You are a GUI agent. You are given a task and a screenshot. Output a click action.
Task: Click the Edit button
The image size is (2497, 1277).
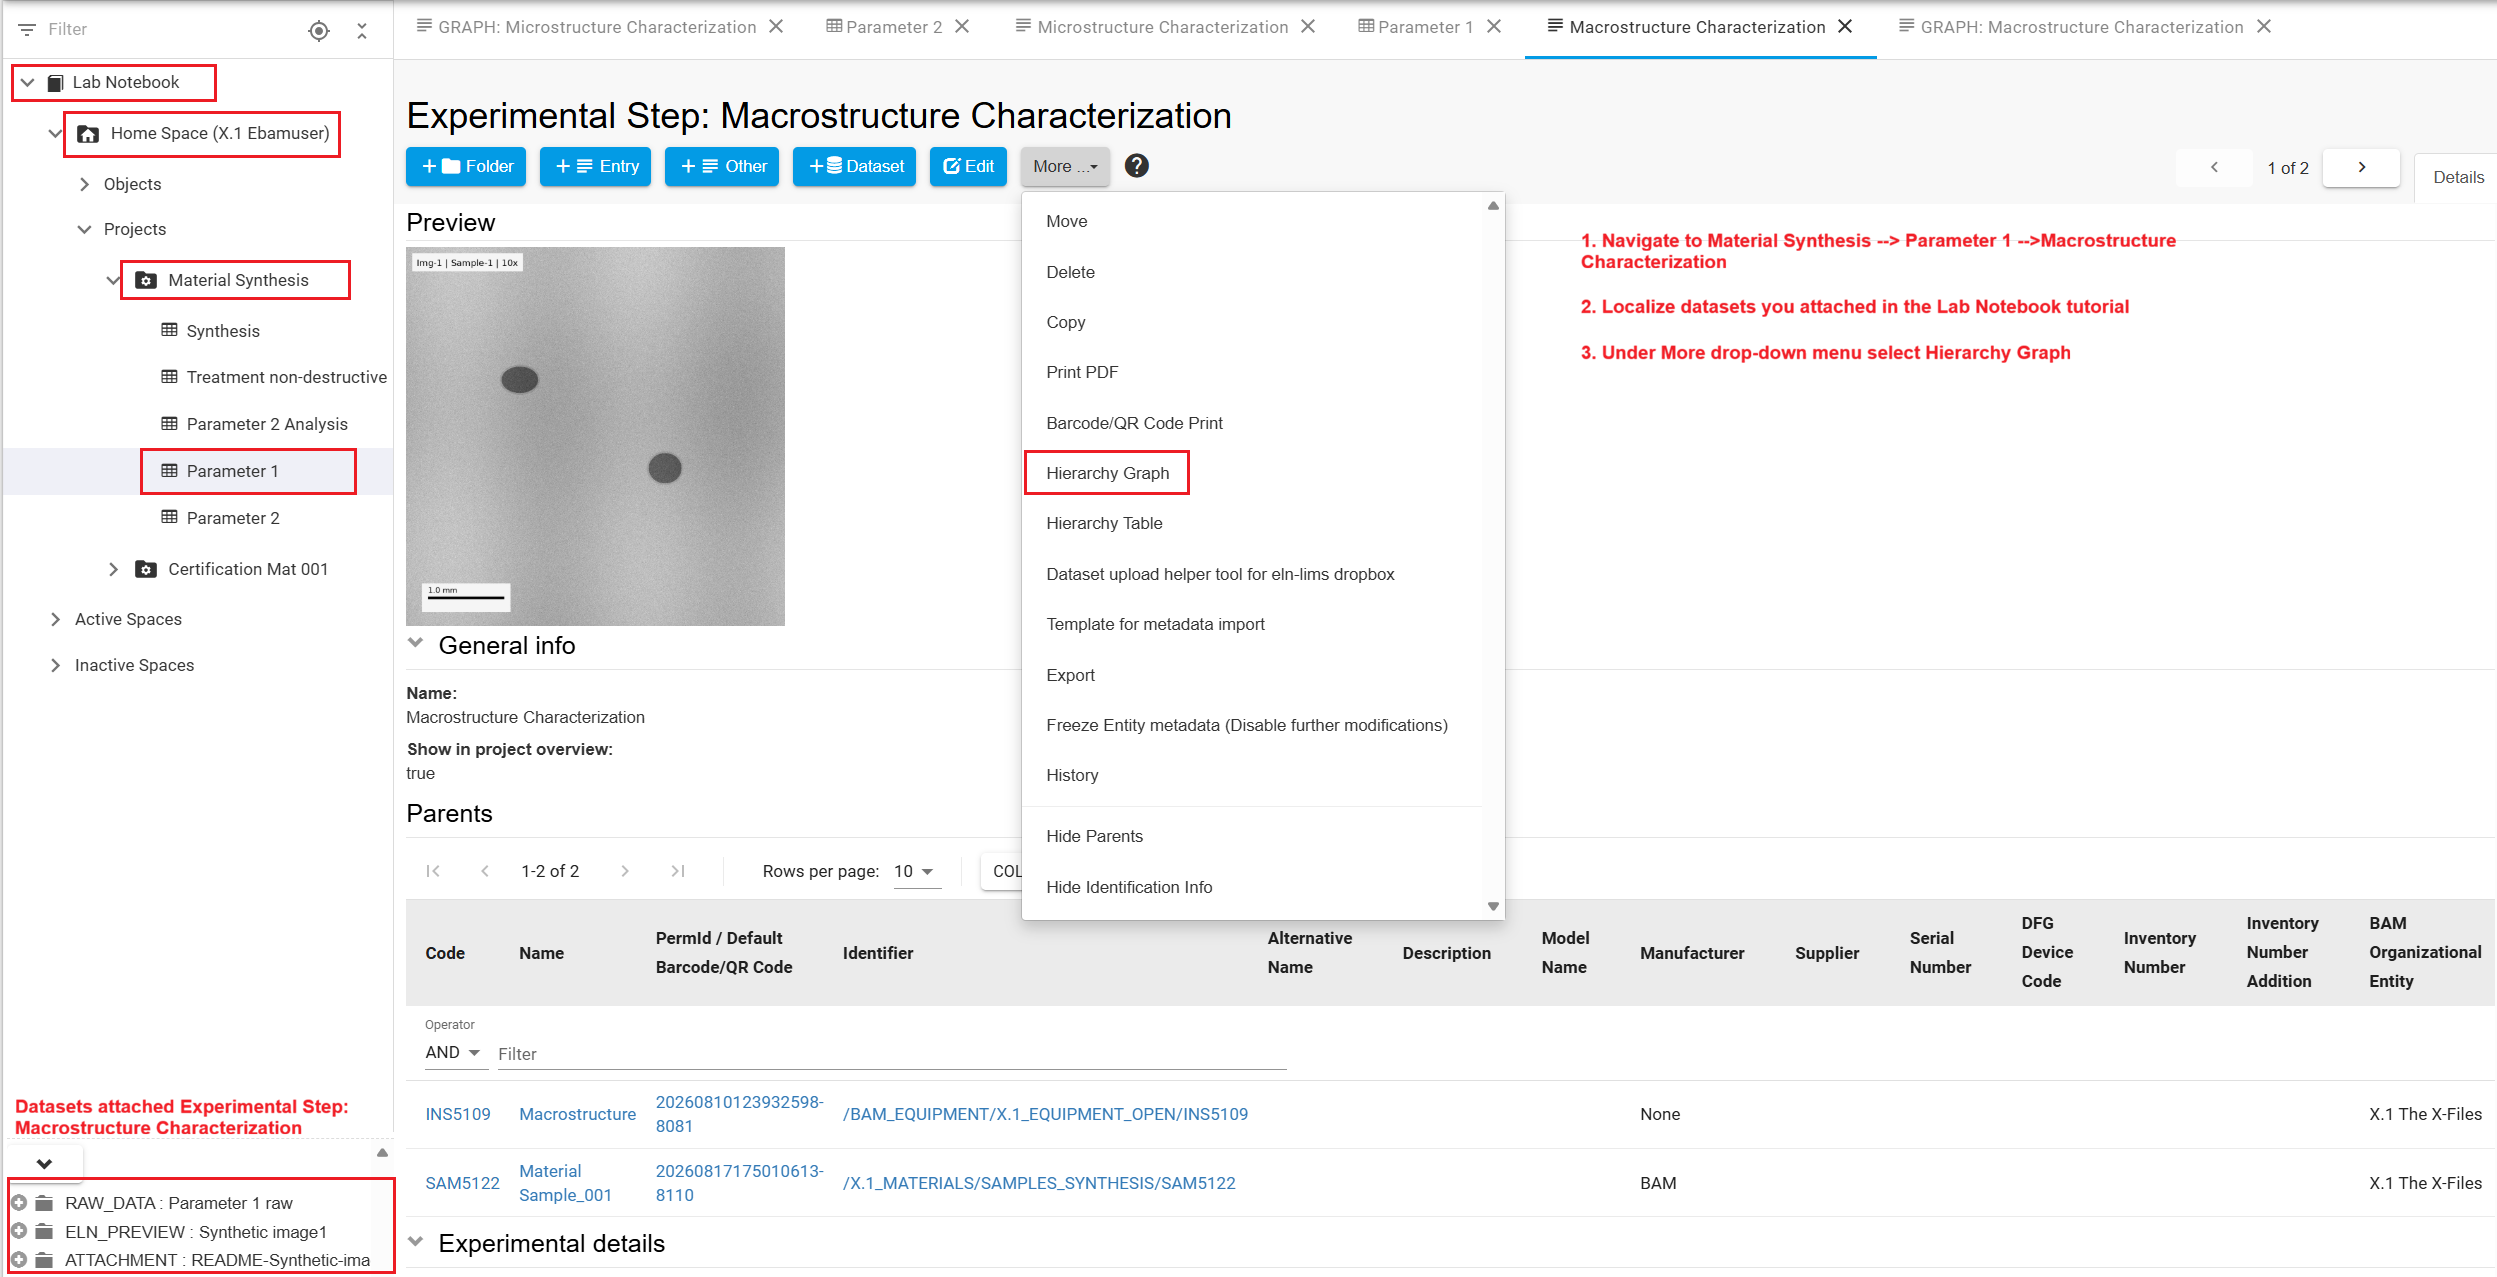968,167
